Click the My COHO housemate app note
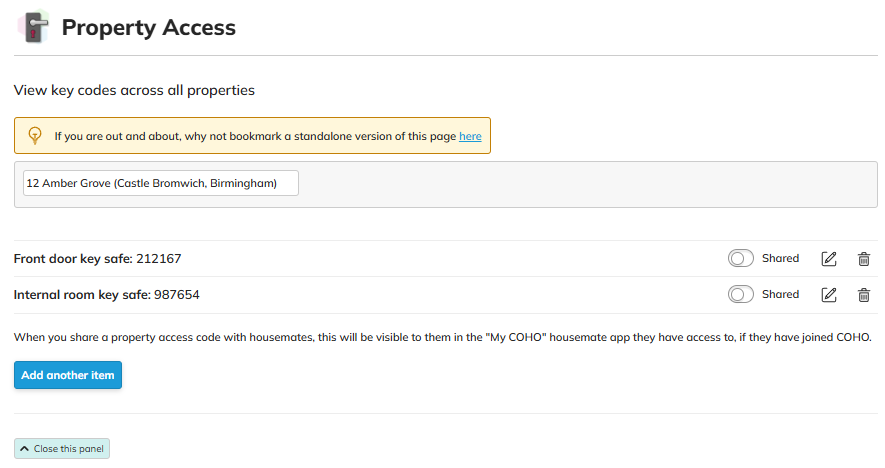The width and height of the screenshot is (885, 468). [x=443, y=338]
